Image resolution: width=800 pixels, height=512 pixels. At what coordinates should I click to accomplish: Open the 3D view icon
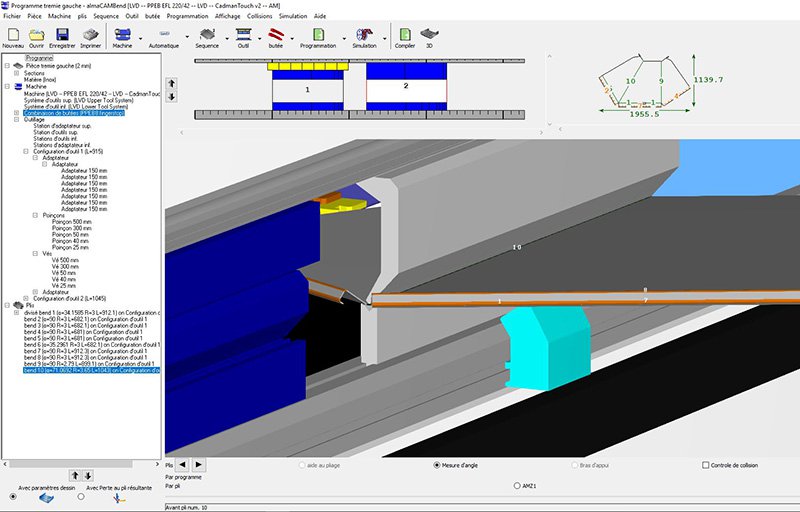click(x=429, y=35)
